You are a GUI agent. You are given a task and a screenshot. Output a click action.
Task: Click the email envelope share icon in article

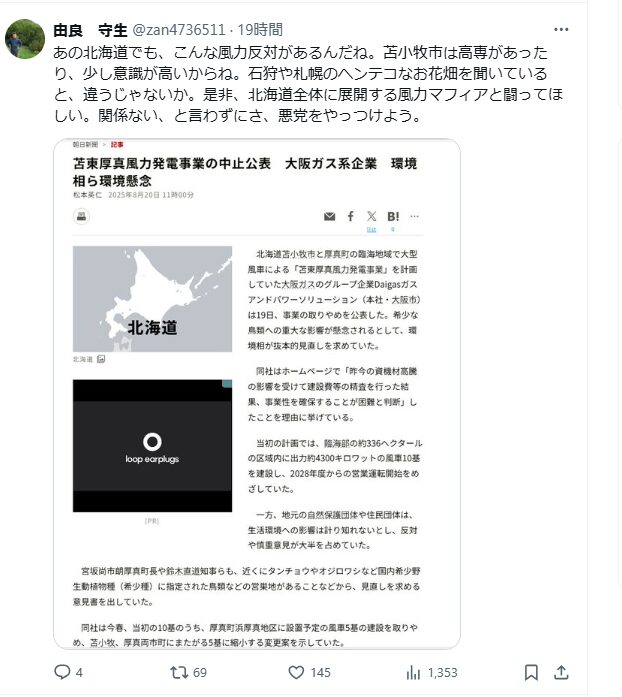point(329,216)
